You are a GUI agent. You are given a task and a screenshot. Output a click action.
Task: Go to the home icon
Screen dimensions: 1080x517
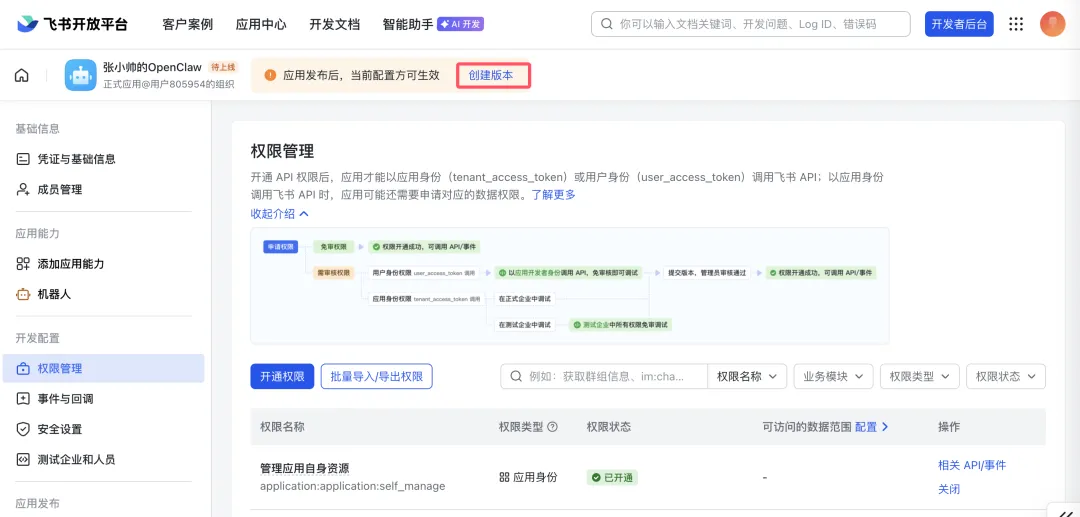[x=22, y=76]
